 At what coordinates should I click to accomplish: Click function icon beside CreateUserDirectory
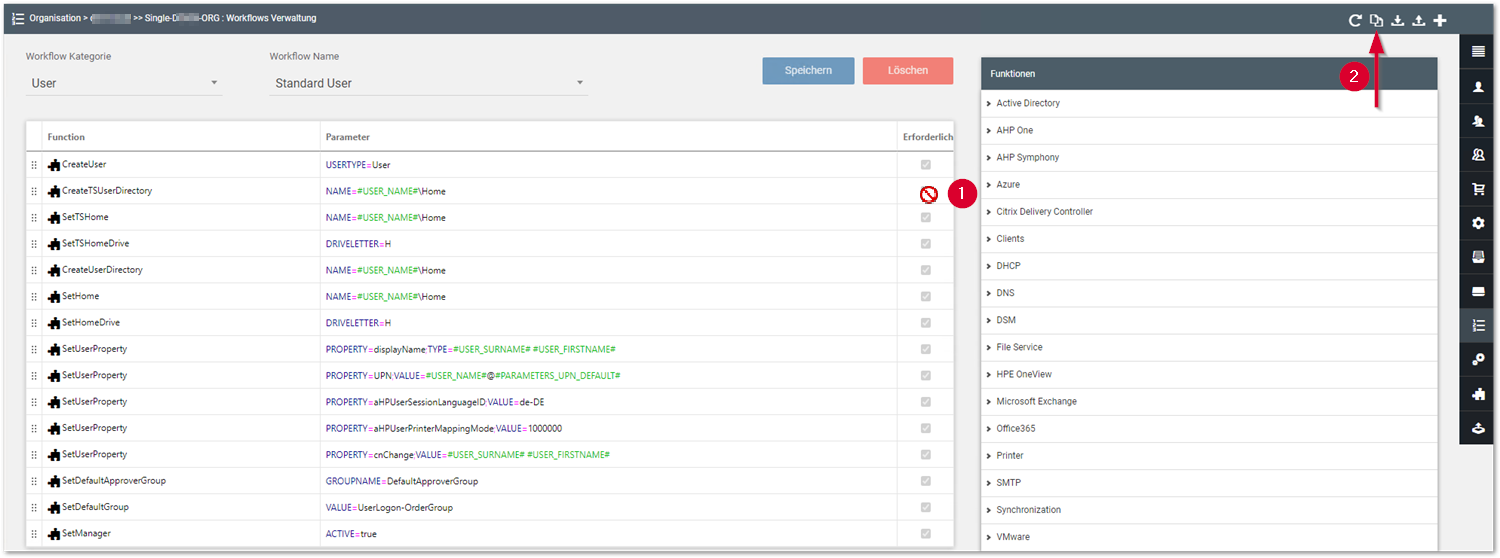pos(54,270)
